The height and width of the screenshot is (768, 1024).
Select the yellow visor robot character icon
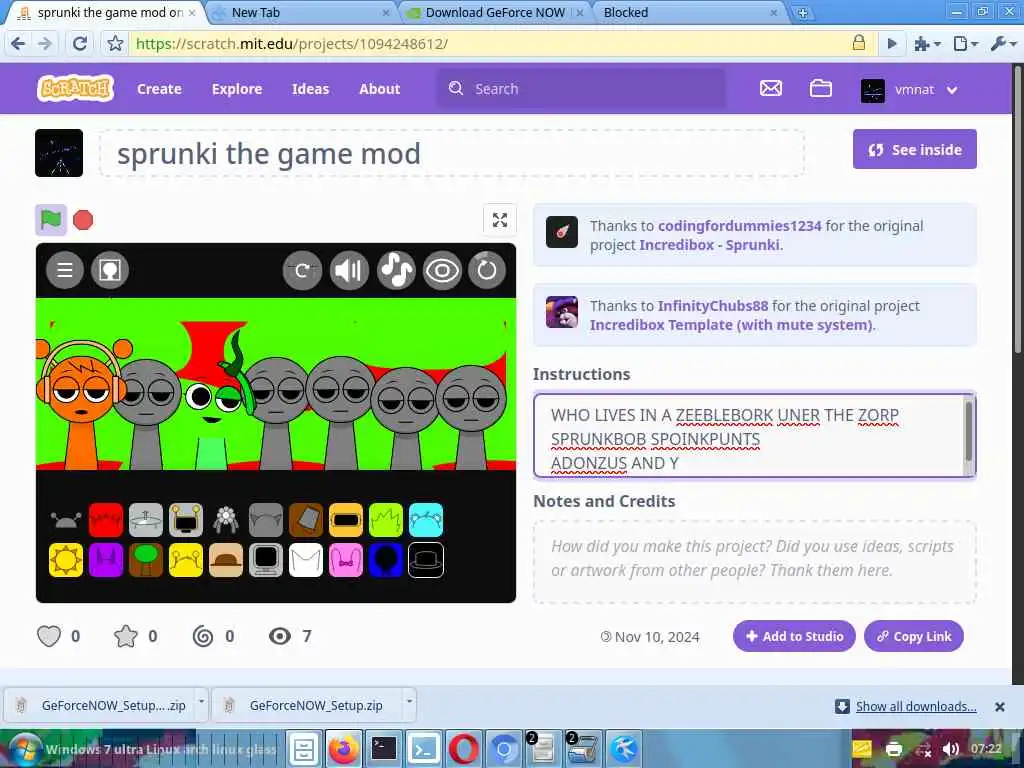(346, 520)
